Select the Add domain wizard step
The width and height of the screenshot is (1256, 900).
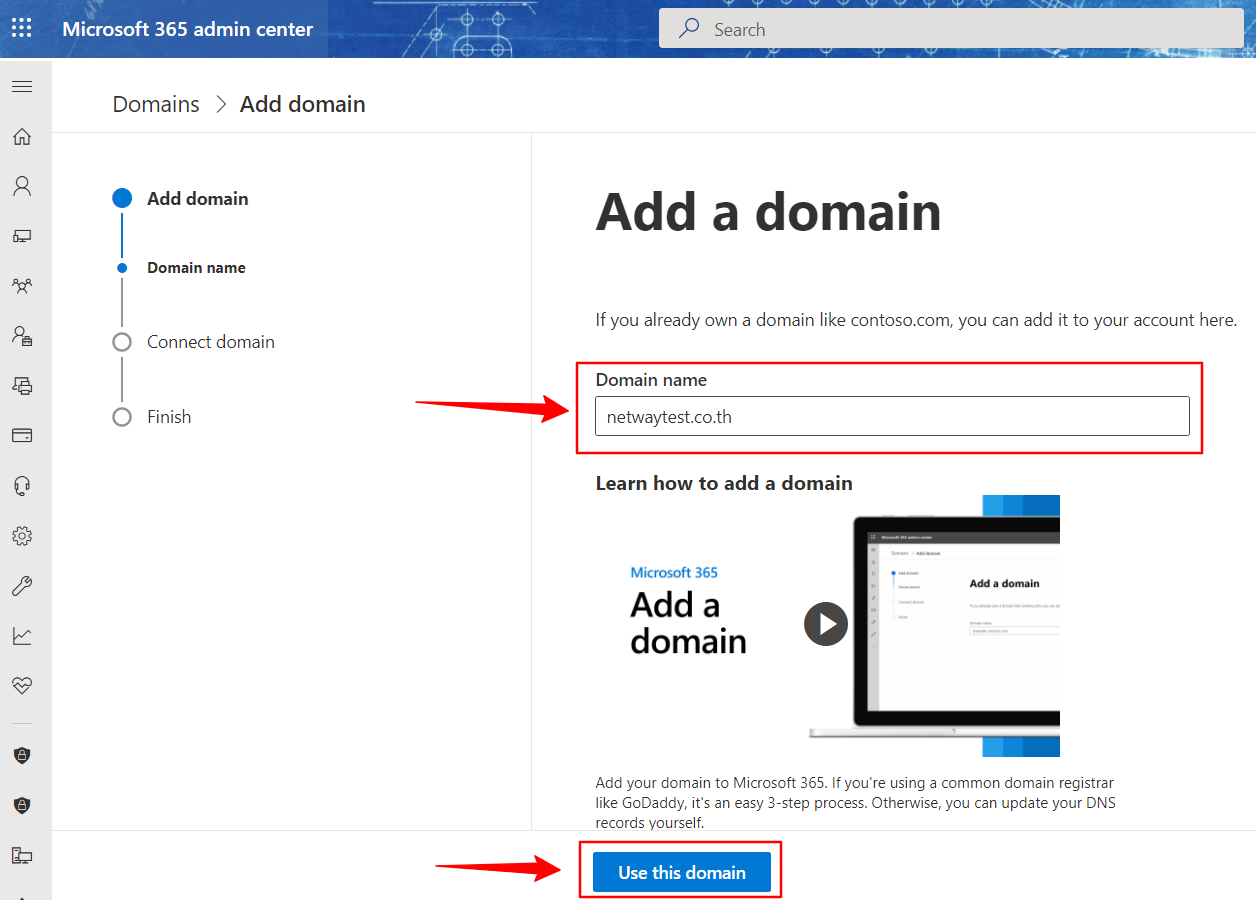[x=197, y=199]
